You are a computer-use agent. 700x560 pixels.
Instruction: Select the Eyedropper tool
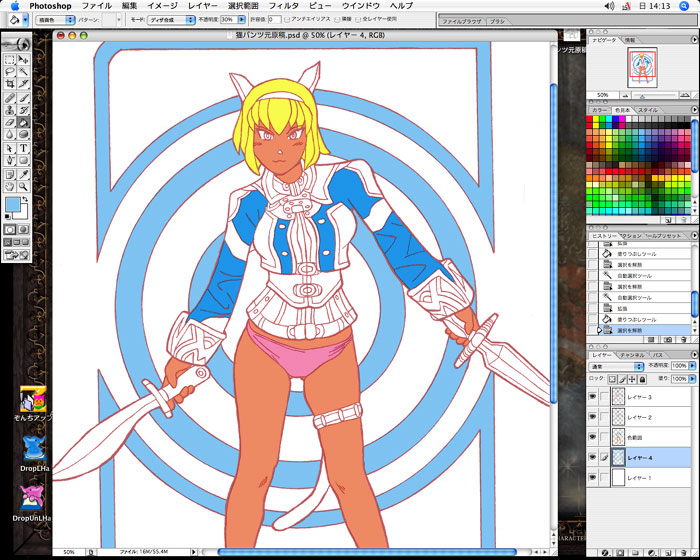point(23,174)
